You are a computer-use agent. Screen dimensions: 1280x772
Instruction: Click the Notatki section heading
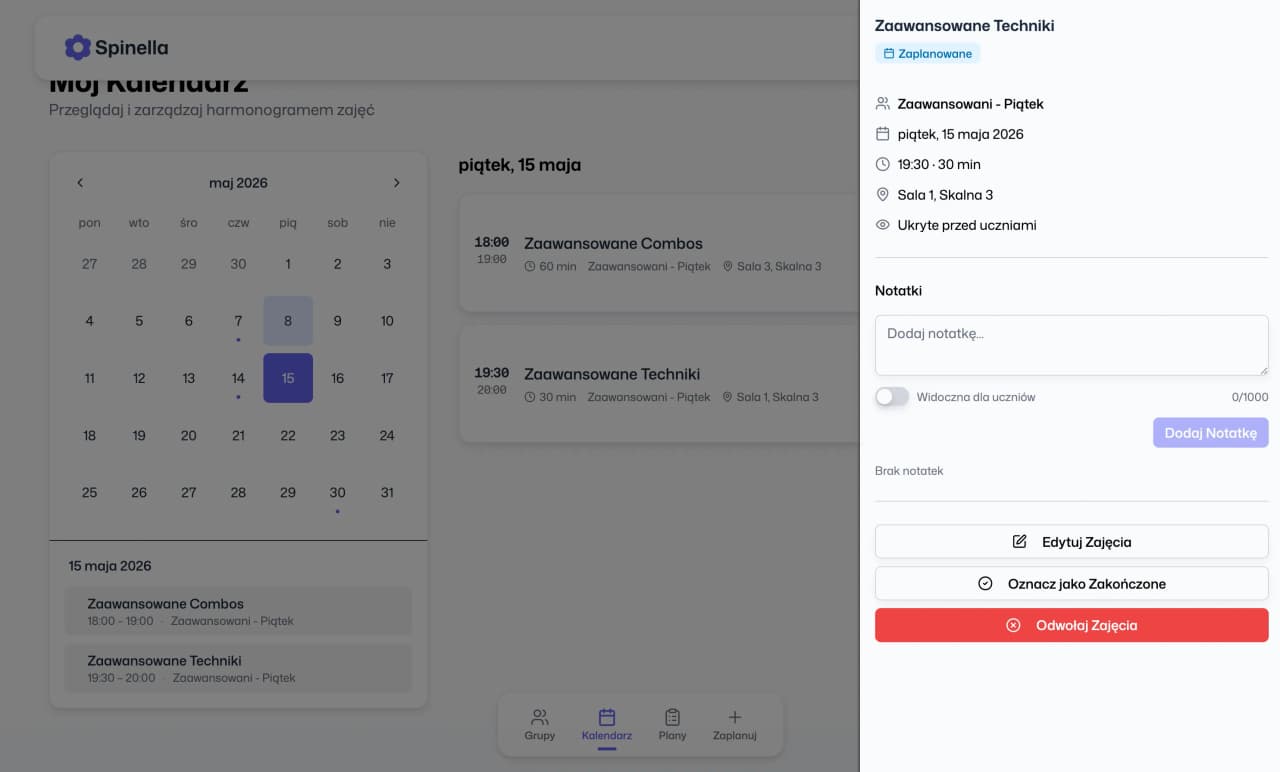898,291
